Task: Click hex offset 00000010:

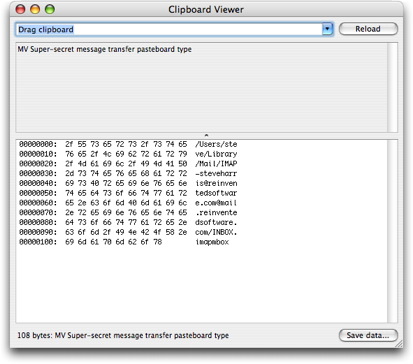Action: click(x=38, y=154)
